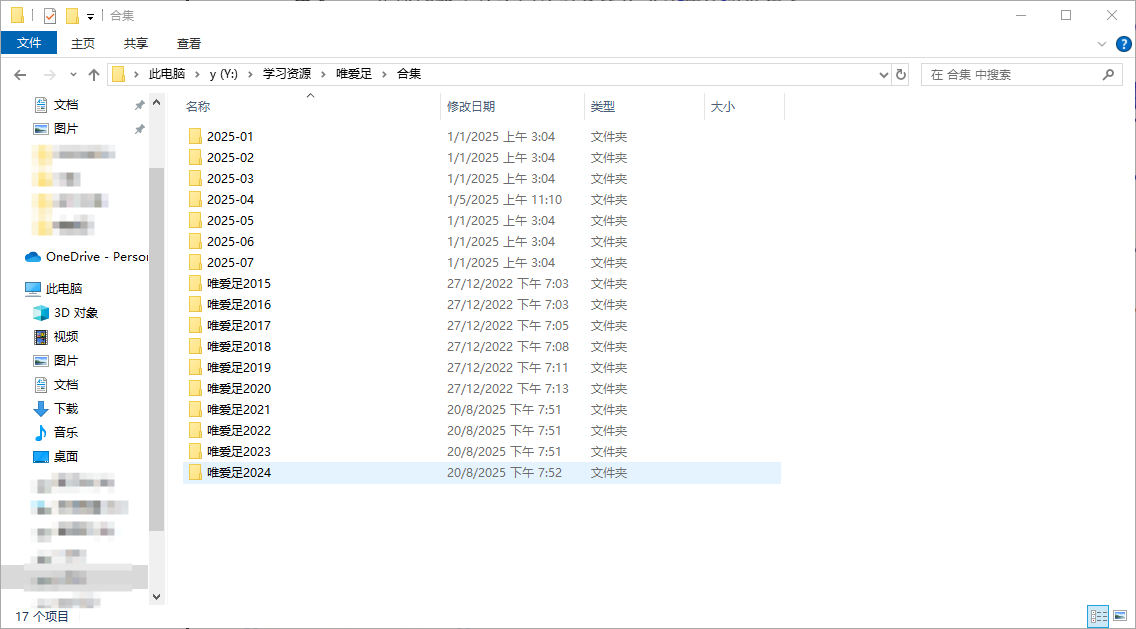Switch to the 查看 ribbon tab
The image size is (1136, 629).
189,43
